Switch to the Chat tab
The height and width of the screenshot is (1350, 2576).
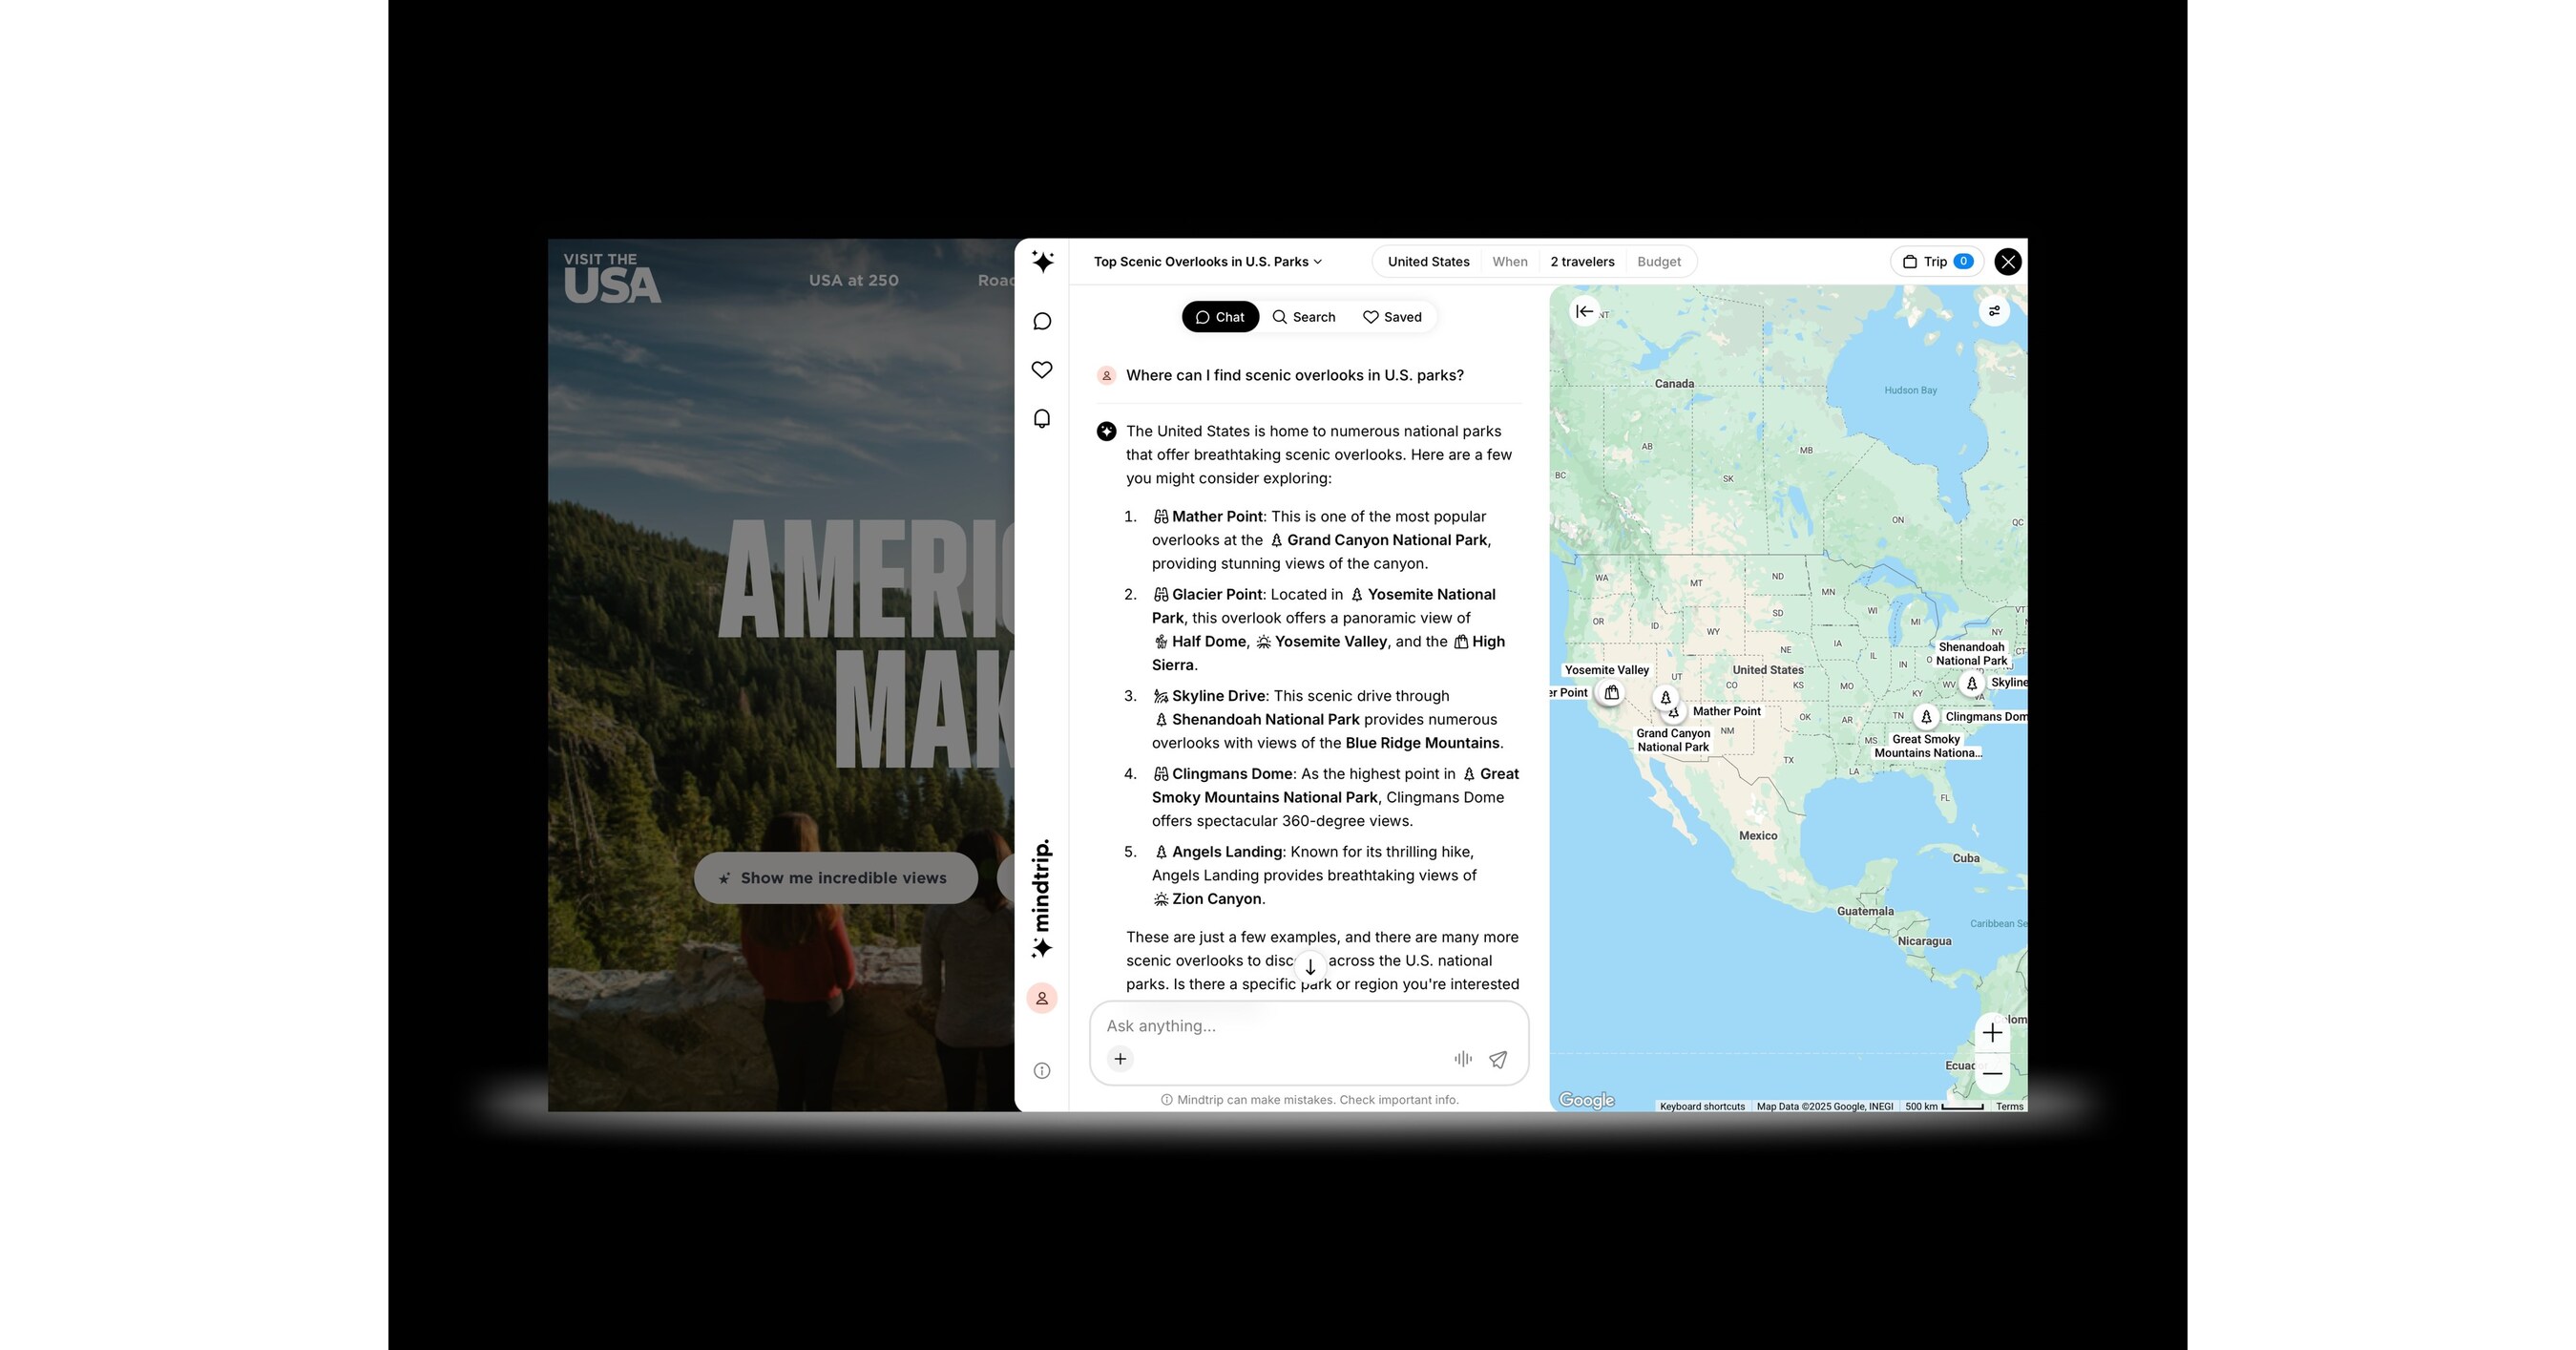point(1220,317)
